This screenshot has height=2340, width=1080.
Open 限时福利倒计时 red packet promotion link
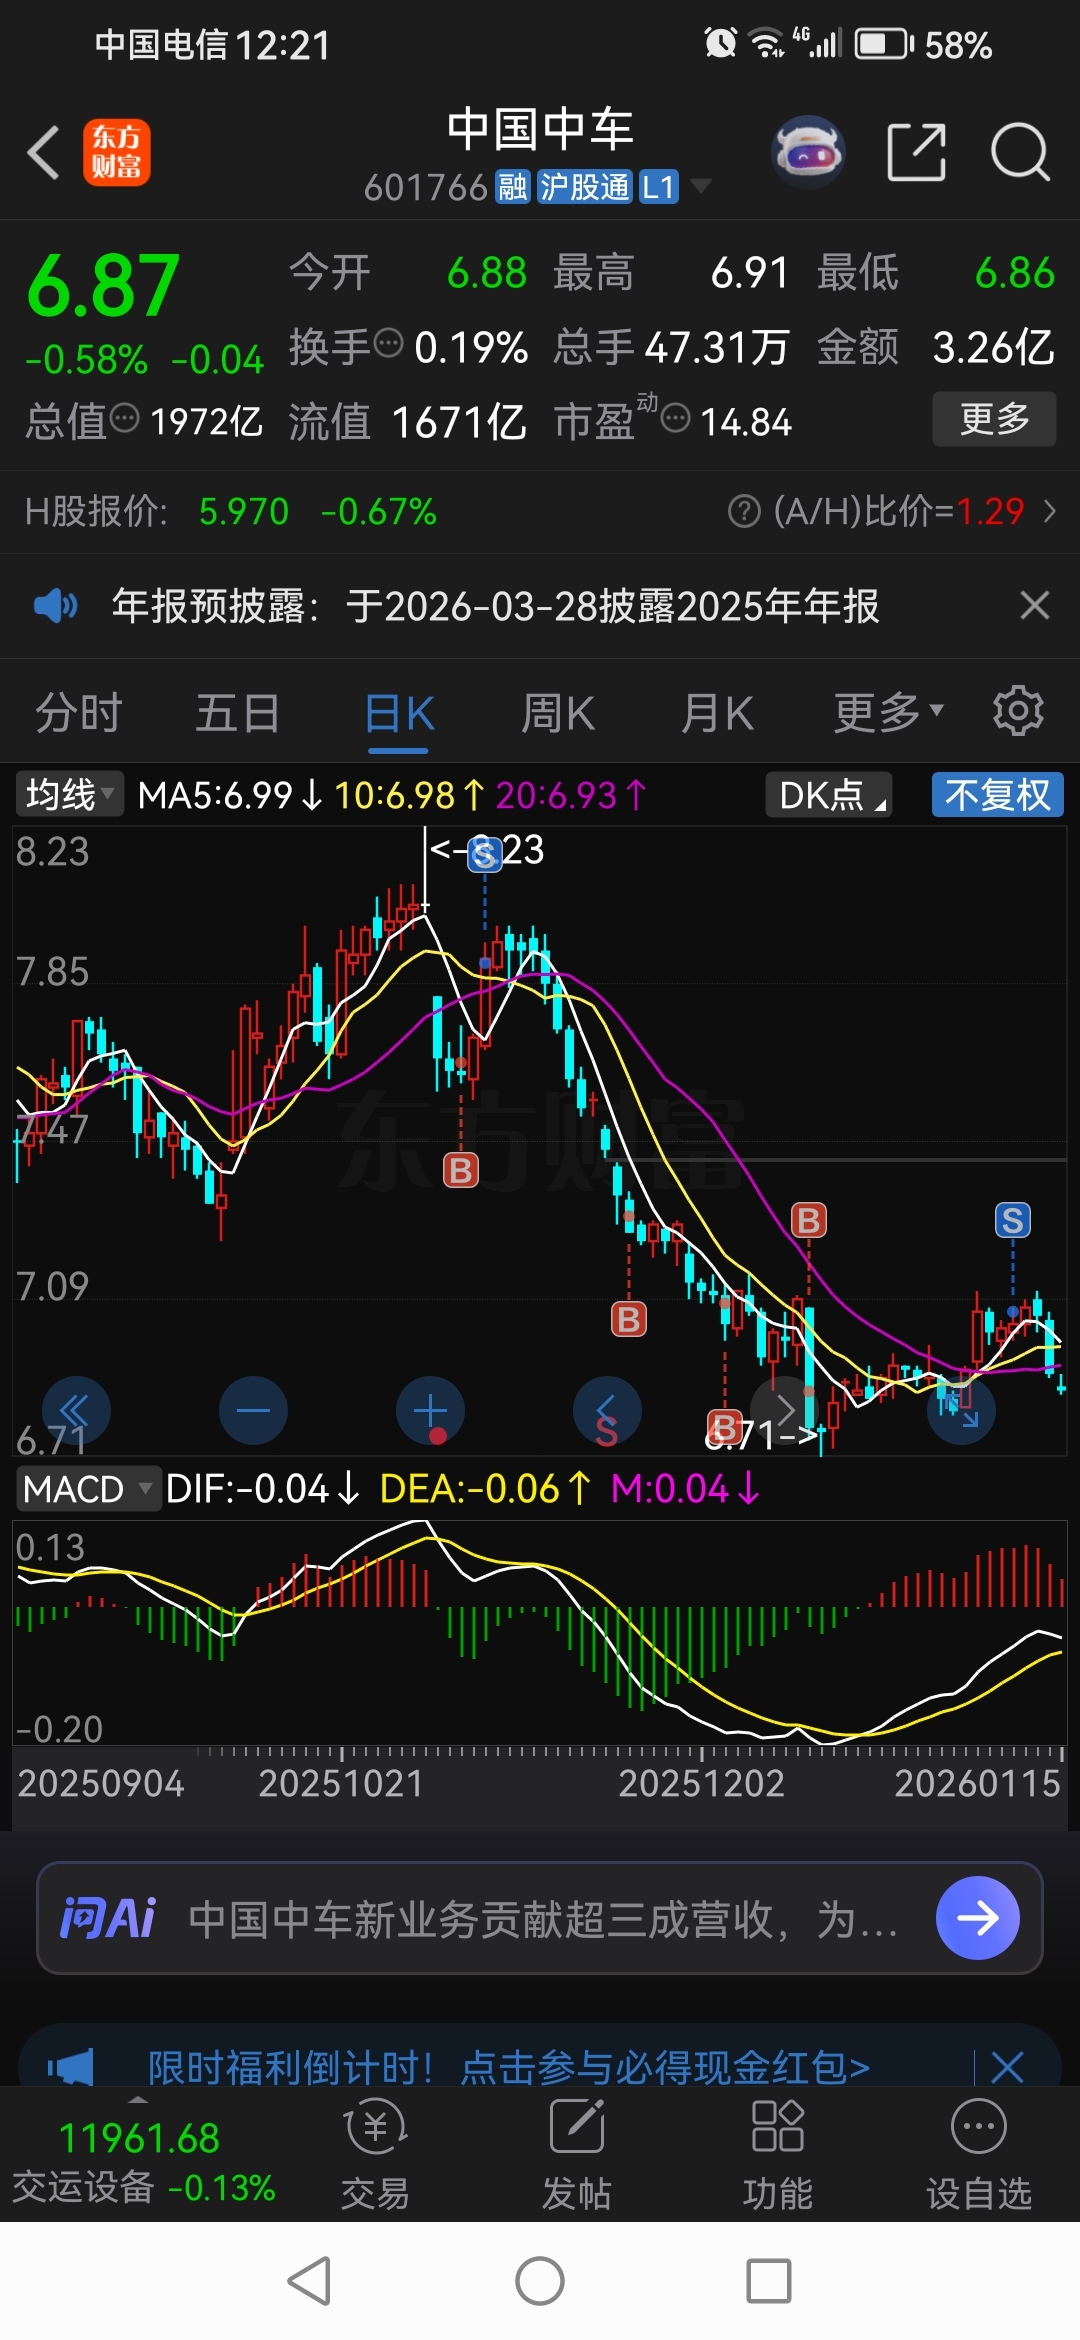tap(509, 2066)
